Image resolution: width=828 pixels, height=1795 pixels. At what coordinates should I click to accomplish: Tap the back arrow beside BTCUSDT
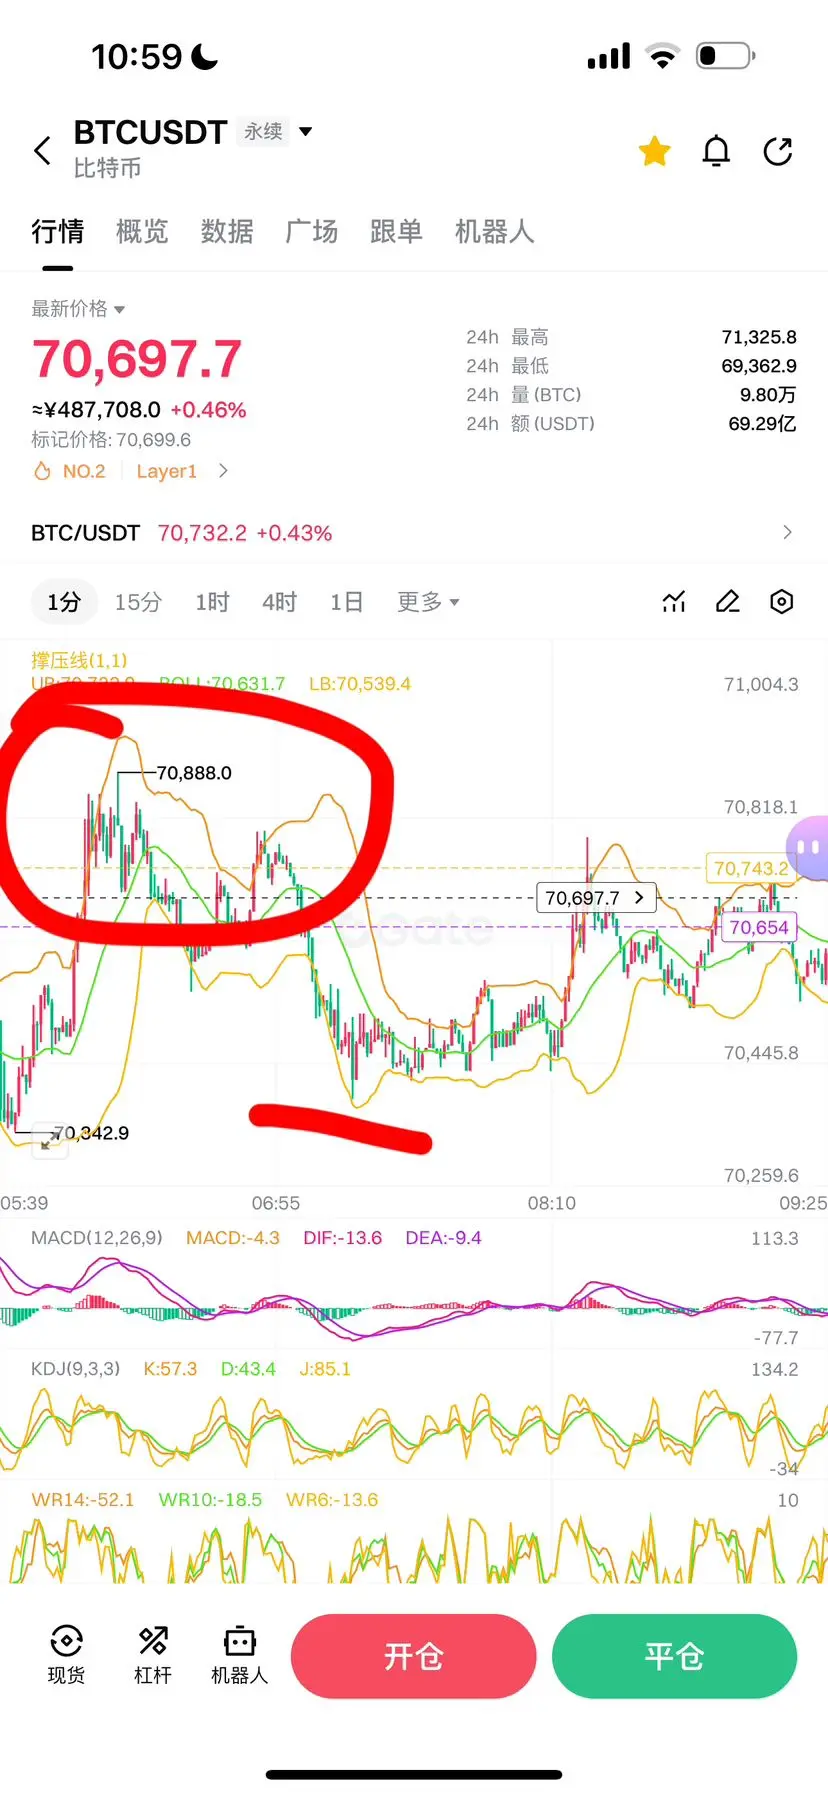click(42, 151)
